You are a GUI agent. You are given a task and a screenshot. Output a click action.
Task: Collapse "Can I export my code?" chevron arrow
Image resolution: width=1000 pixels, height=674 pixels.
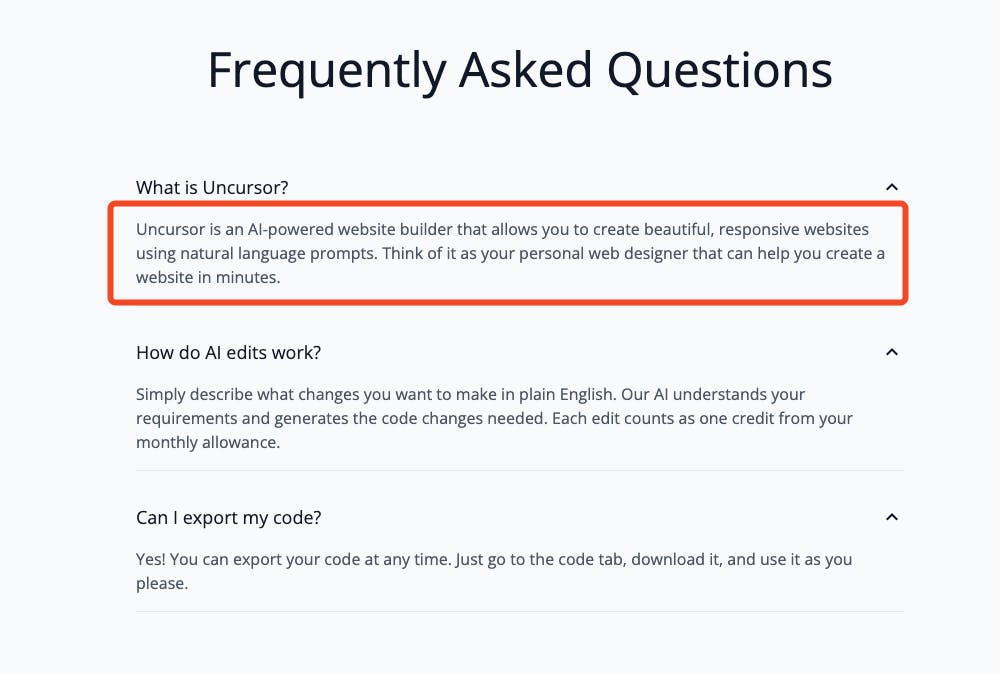(892, 517)
